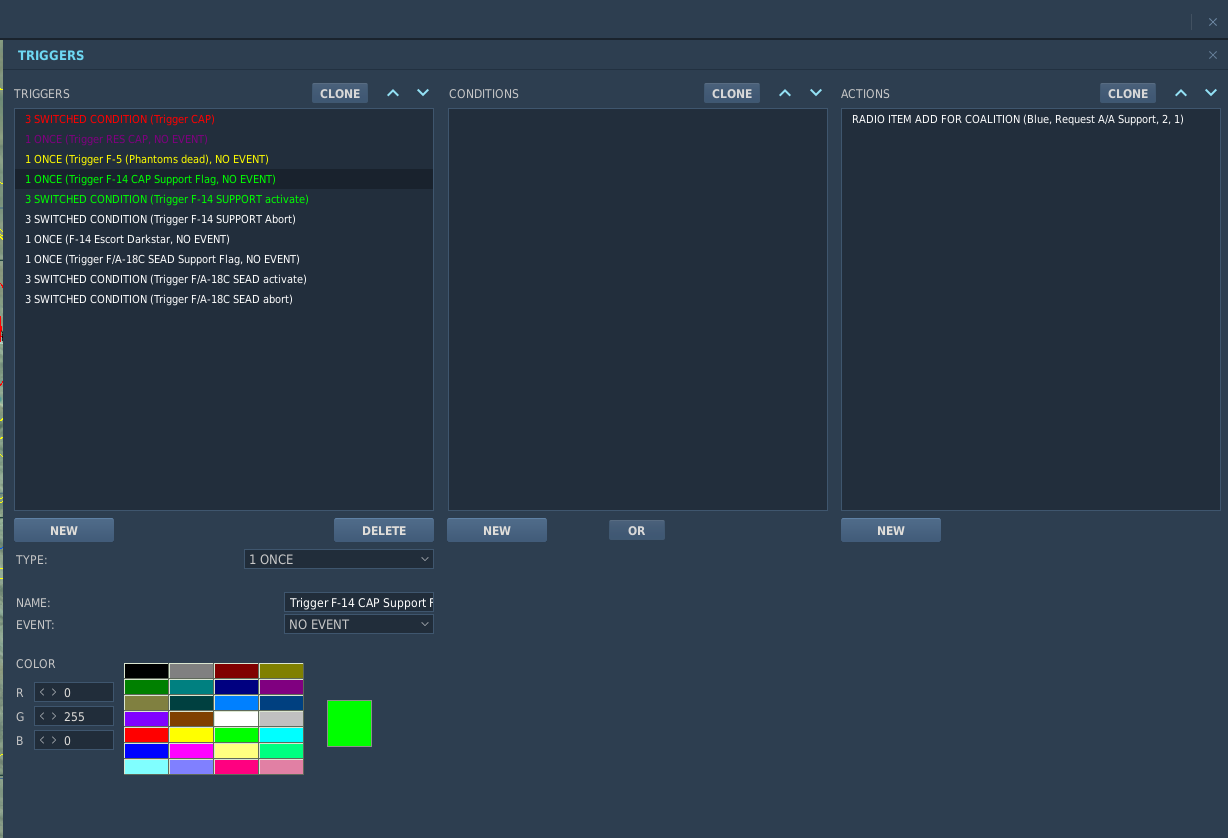
Task: Delete the selected trigger
Action: coord(384,530)
